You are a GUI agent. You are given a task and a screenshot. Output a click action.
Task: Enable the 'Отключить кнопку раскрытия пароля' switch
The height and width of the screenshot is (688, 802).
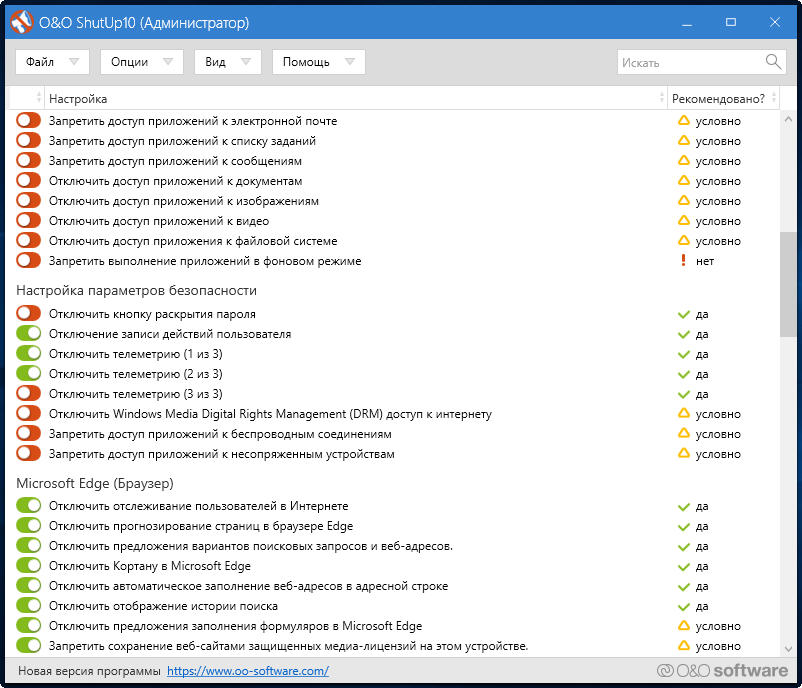28,313
